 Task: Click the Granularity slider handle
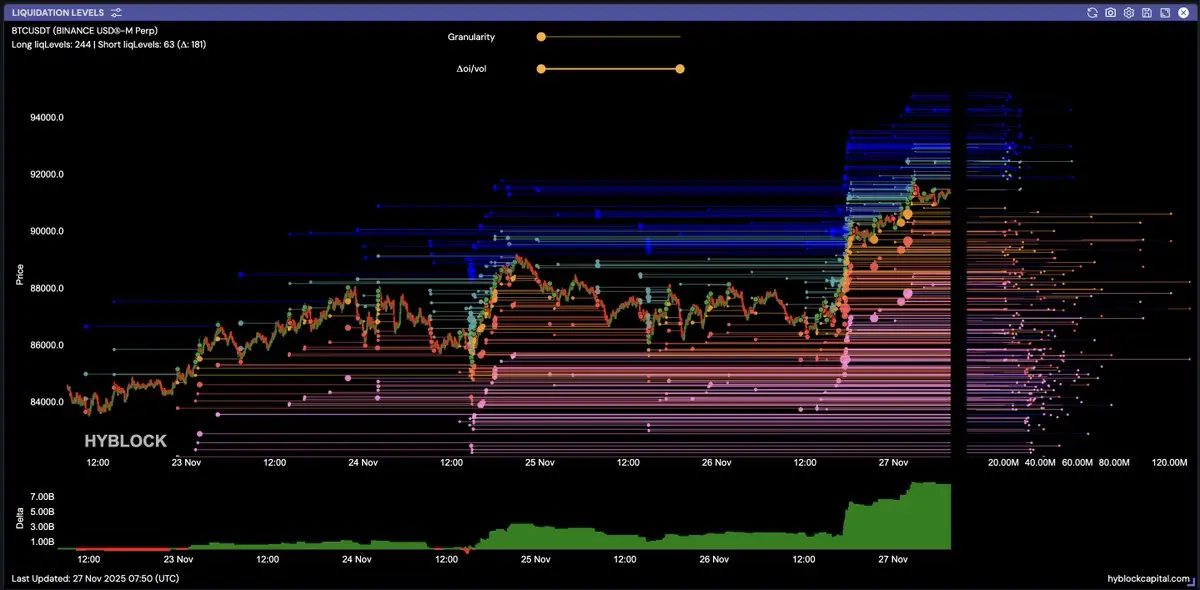[541, 37]
